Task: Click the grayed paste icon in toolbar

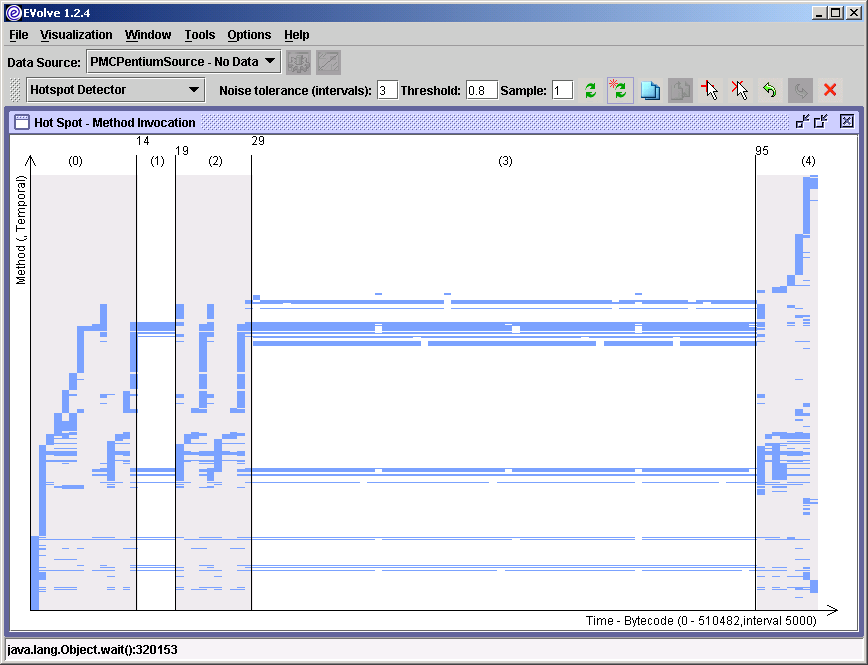Action: tap(680, 90)
